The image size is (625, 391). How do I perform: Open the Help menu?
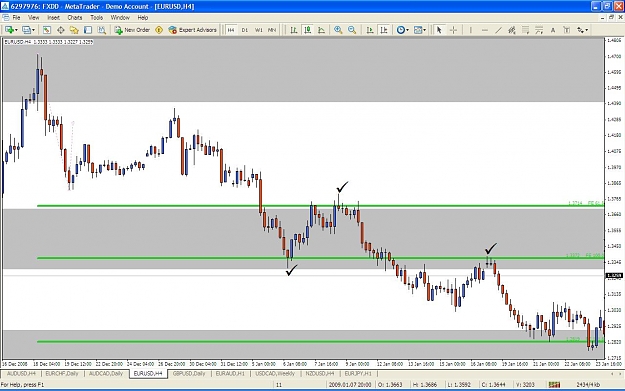pos(143,18)
